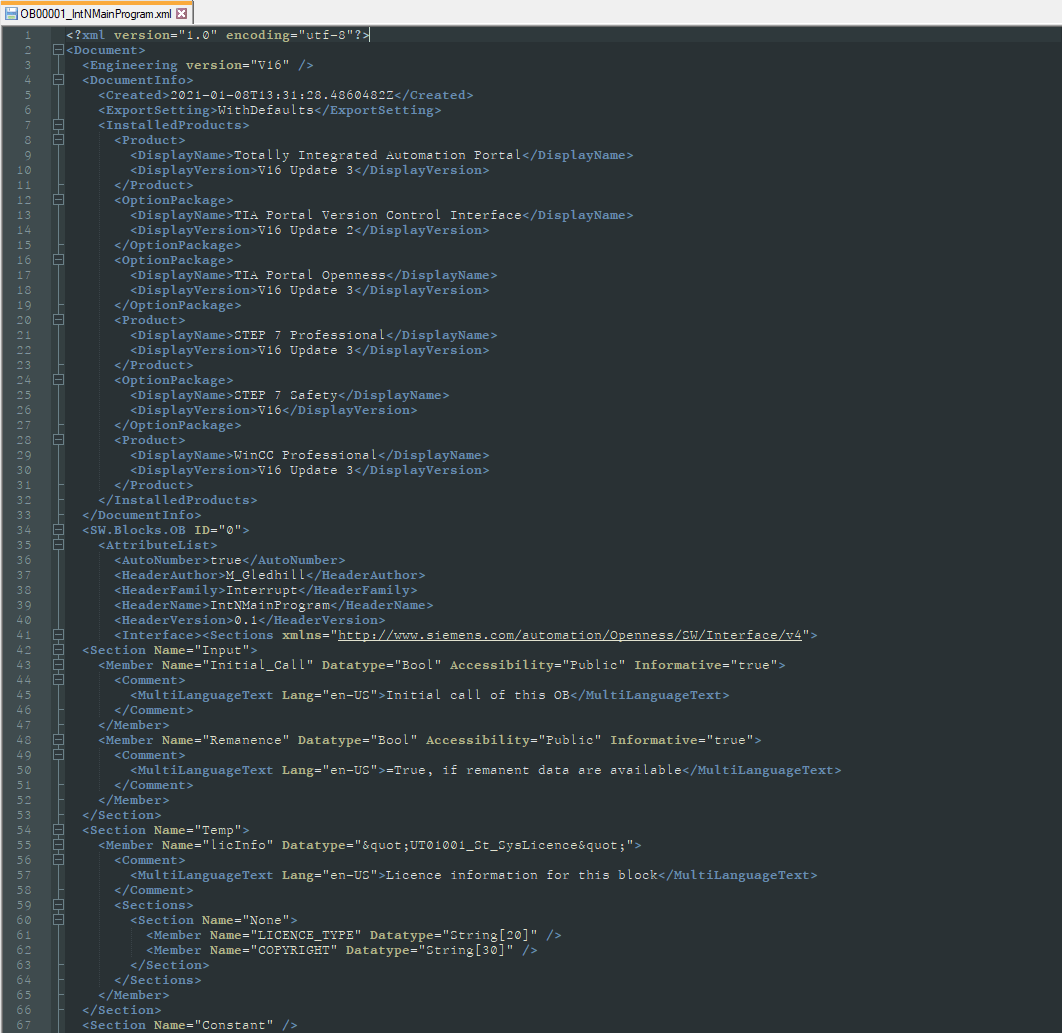Close the OB00001_IntNMainProgram.xml tab with its X
The height and width of the screenshot is (1033, 1062).
(x=182, y=14)
